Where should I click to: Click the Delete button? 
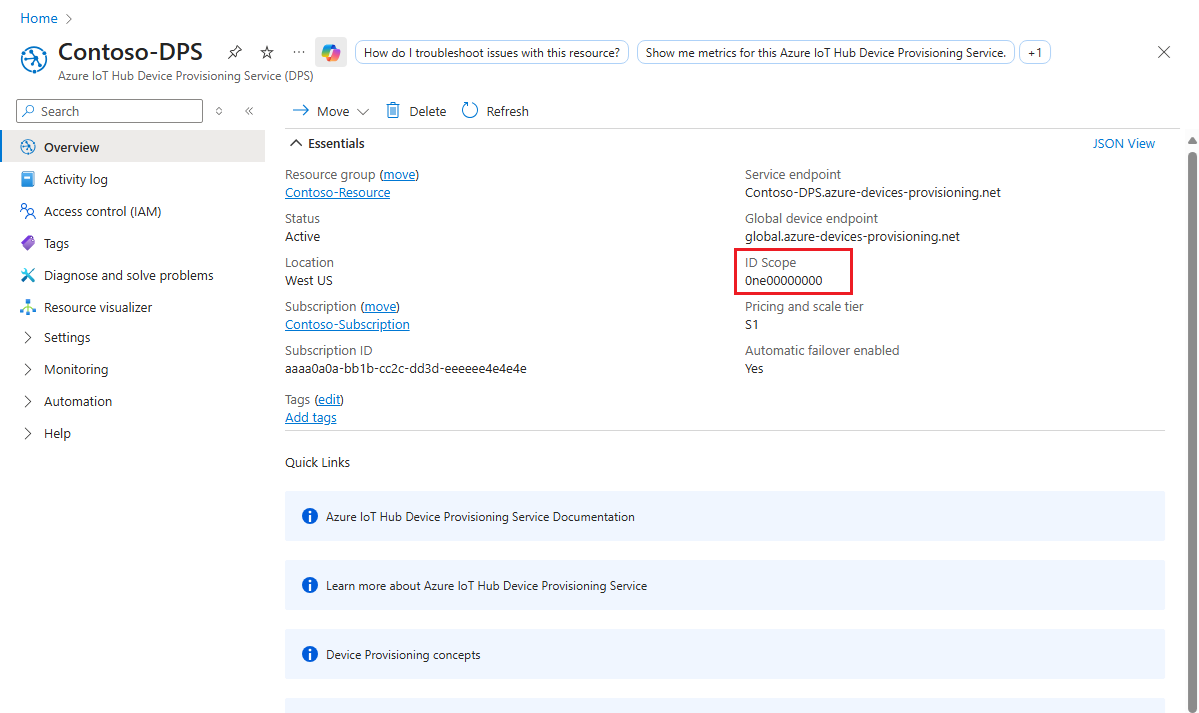[416, 111]
